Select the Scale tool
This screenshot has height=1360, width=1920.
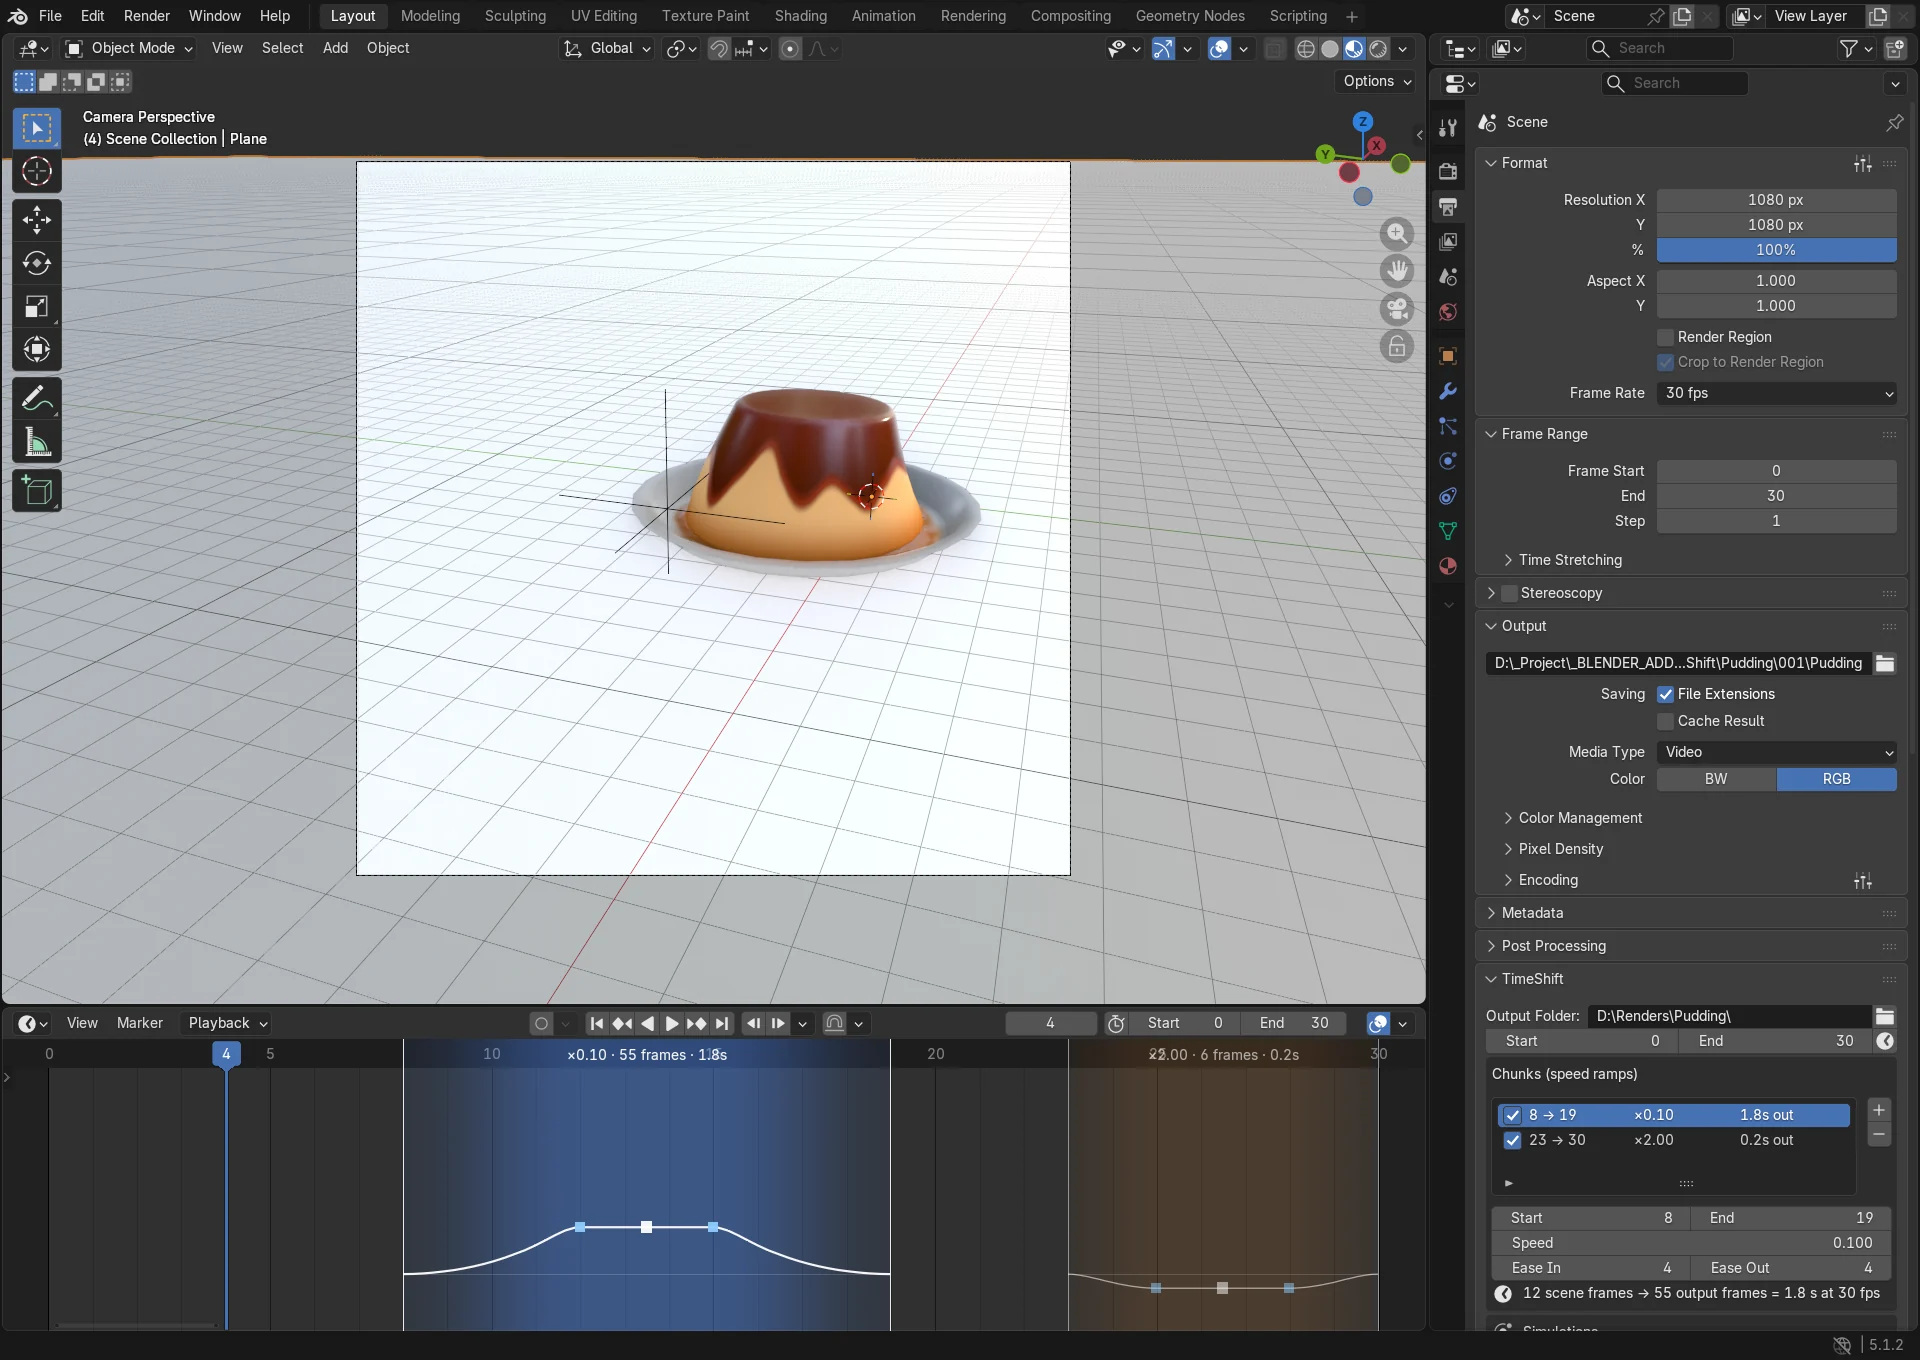pyautogui.click(x=37, y=306)
